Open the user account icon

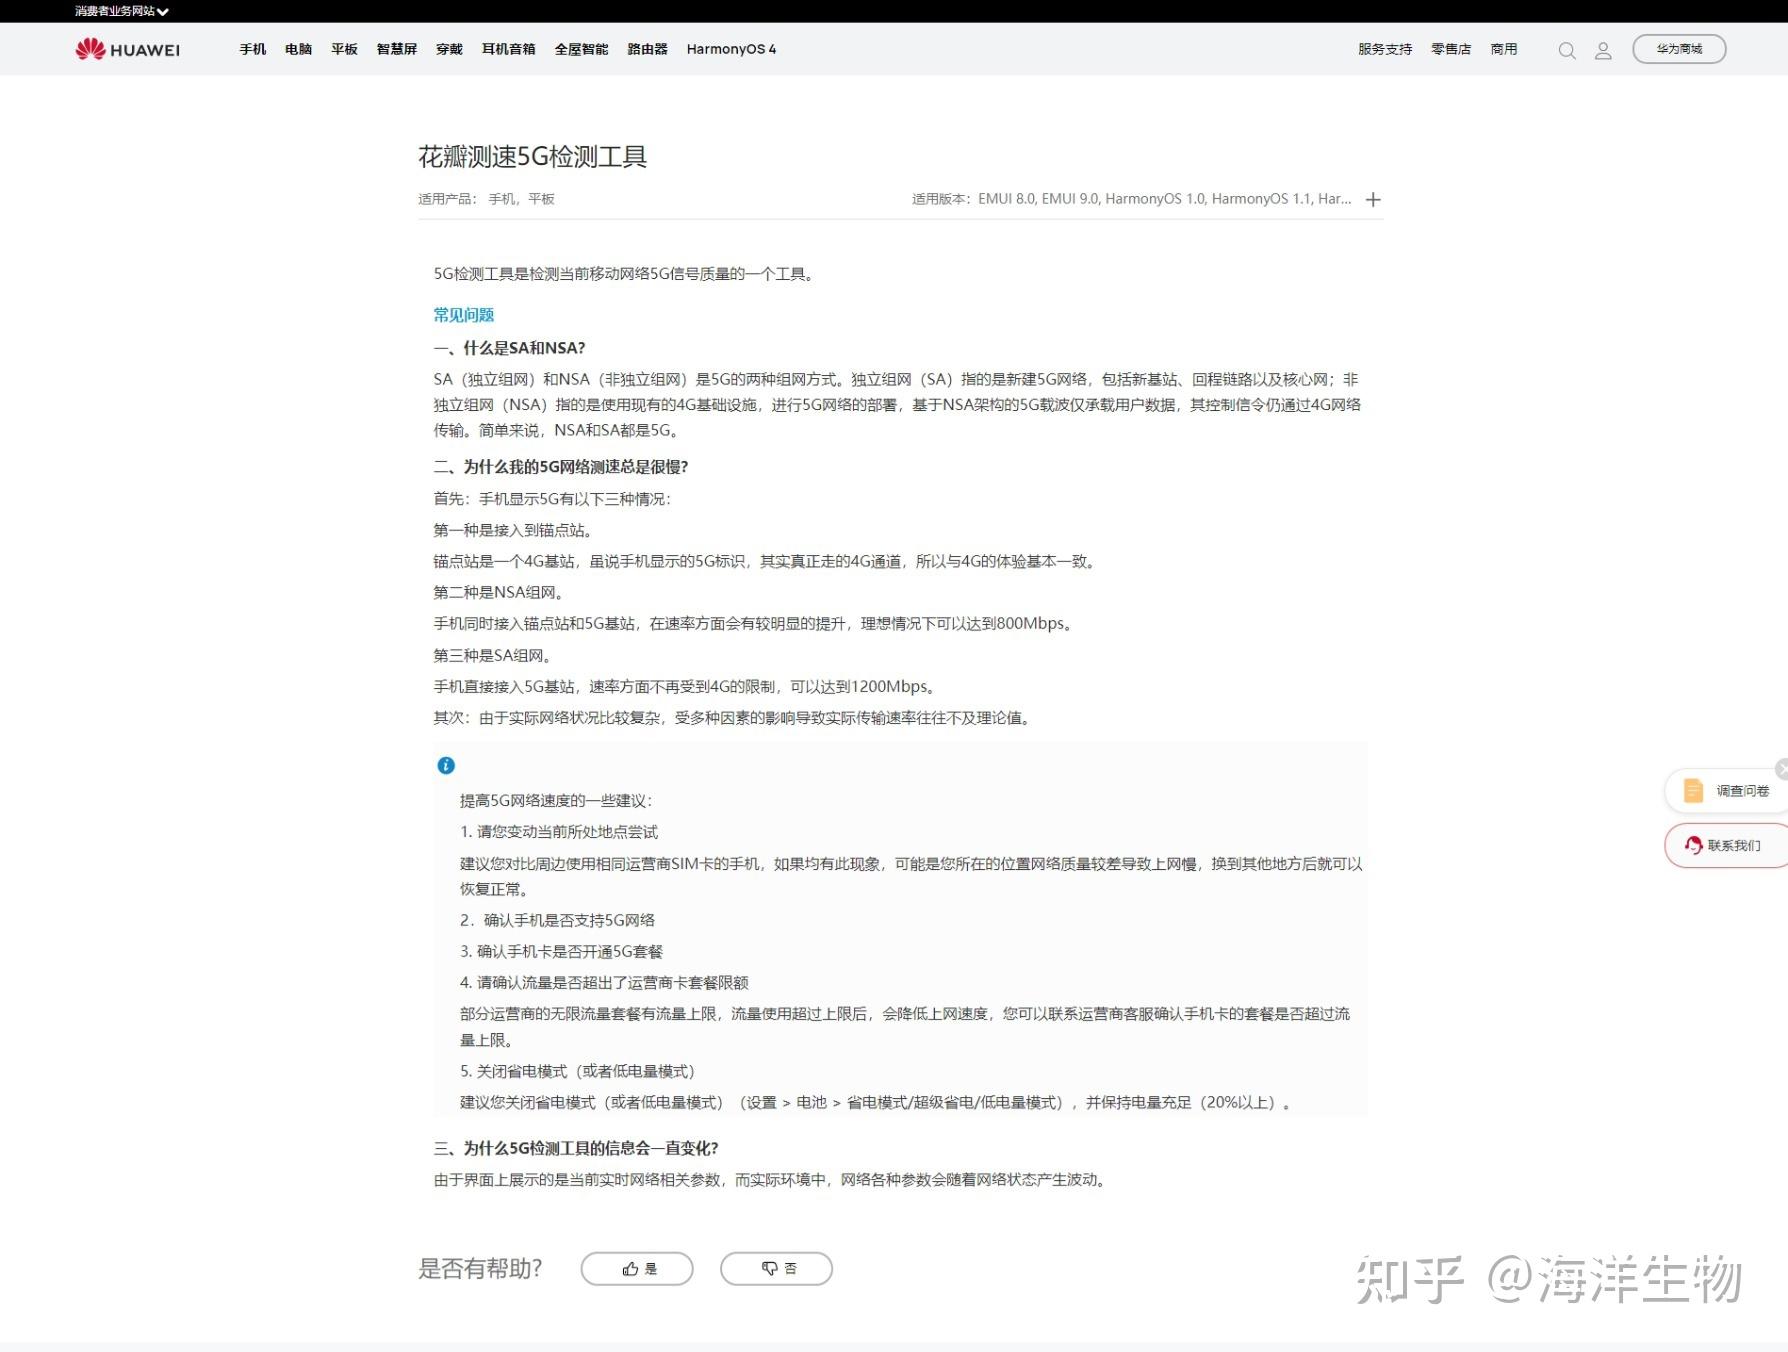point(1603,50)
